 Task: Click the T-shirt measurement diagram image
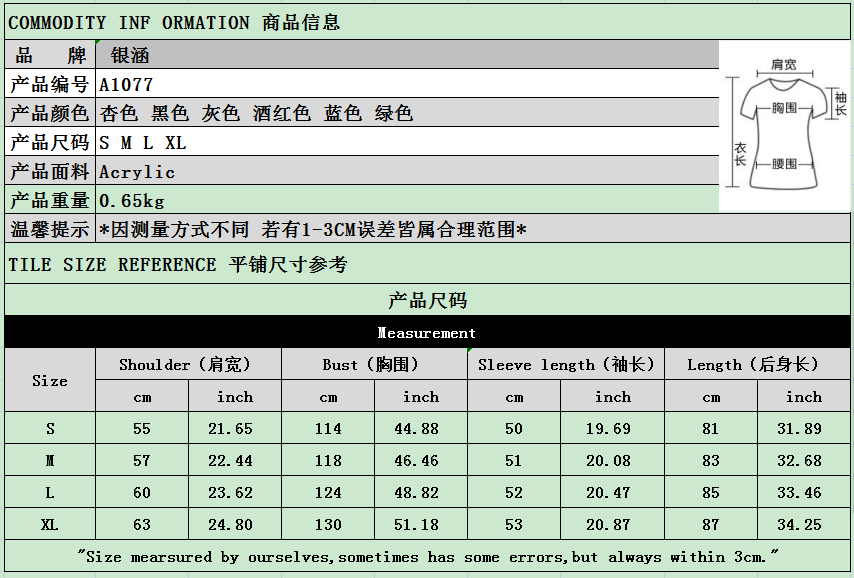point(785,125)
